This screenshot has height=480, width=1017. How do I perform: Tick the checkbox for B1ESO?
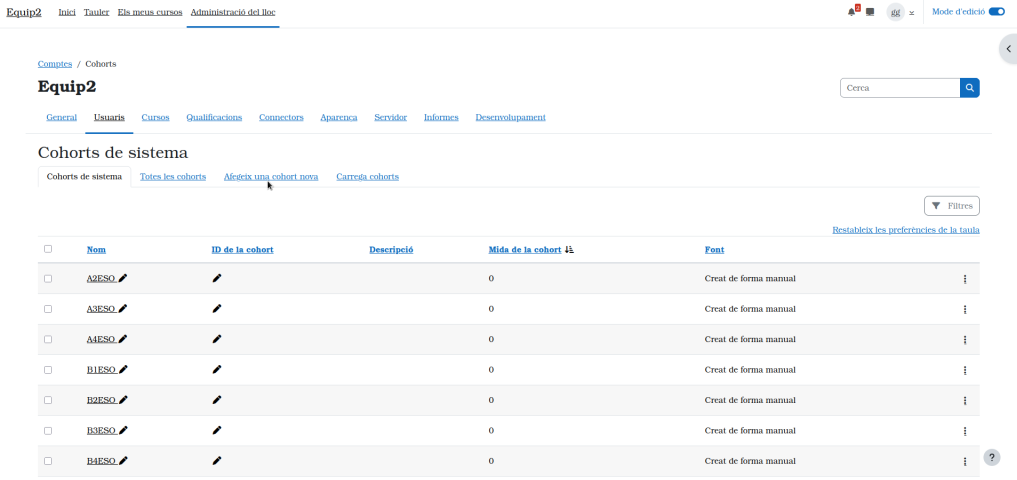click(48, 370)
